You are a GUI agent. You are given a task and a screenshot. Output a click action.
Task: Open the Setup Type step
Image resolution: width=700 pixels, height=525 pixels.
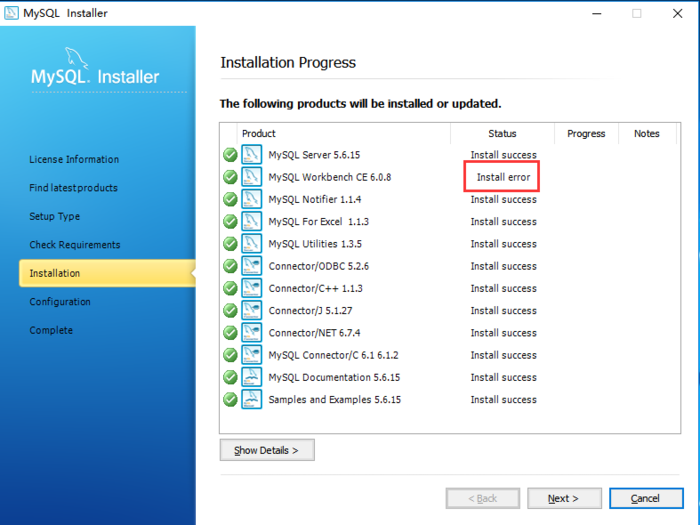[x=54, y=217]
